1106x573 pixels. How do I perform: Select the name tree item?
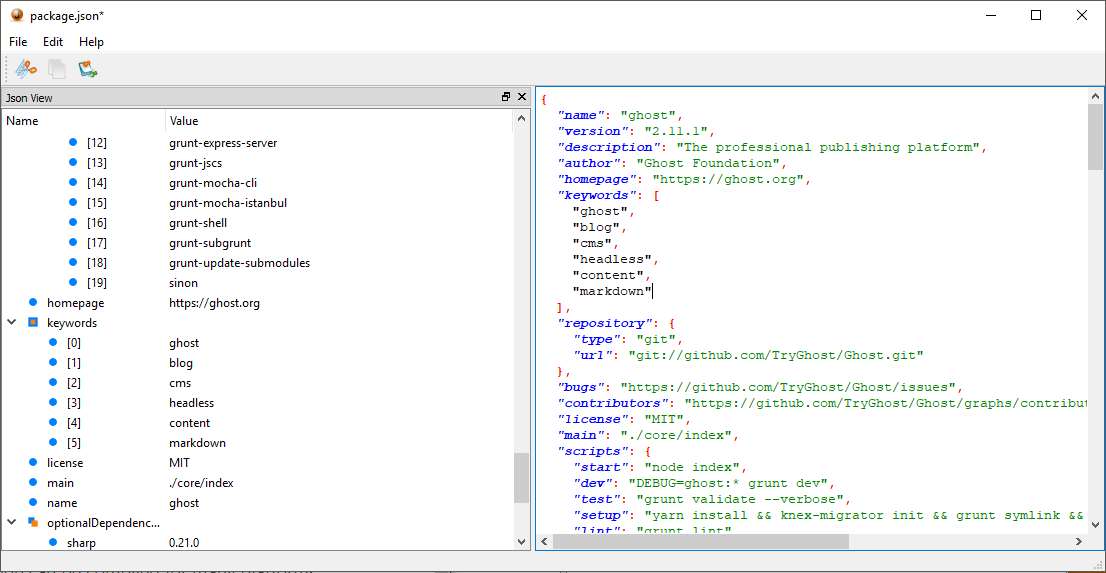(x=61, y=503)
